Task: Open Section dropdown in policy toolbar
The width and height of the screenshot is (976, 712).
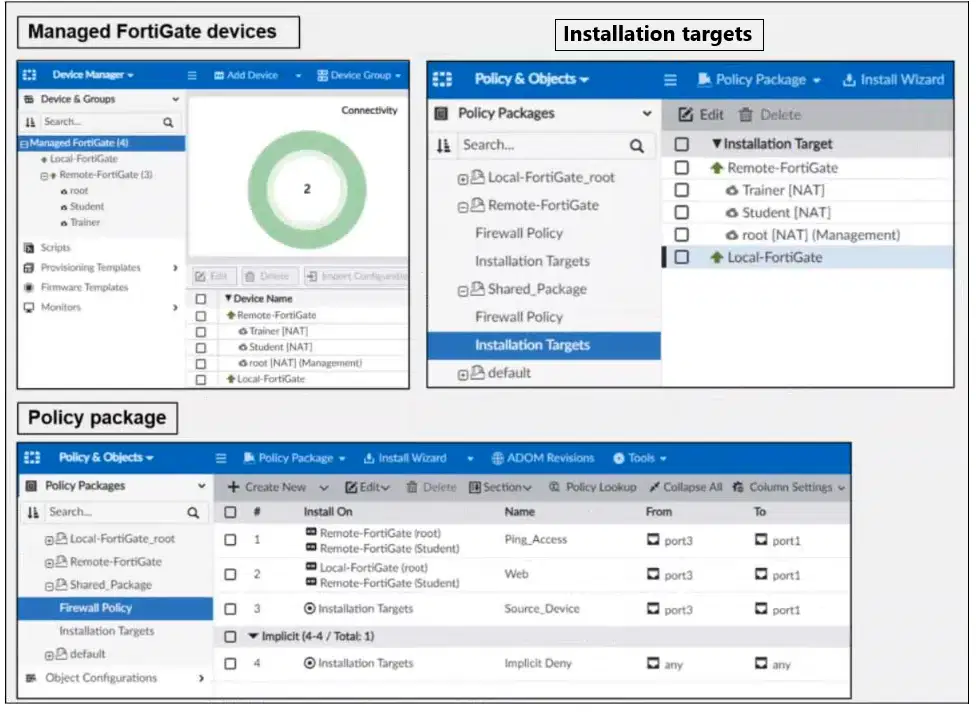Action: (x=500, y=487)
